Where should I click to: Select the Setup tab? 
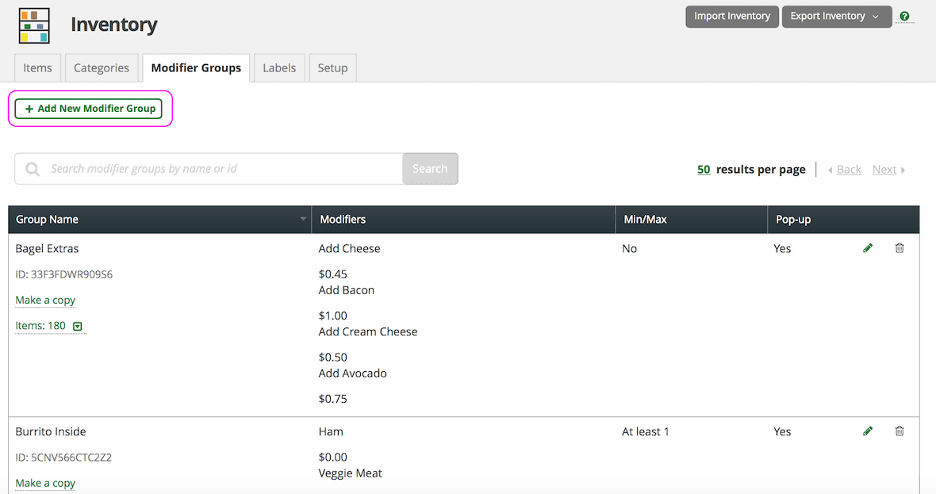pos(332,68)
